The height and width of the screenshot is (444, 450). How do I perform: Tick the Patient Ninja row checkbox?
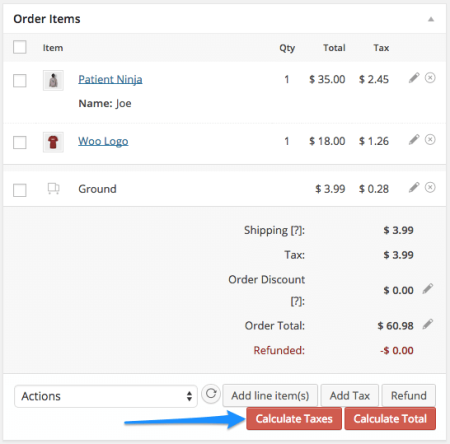coord(20,81)
